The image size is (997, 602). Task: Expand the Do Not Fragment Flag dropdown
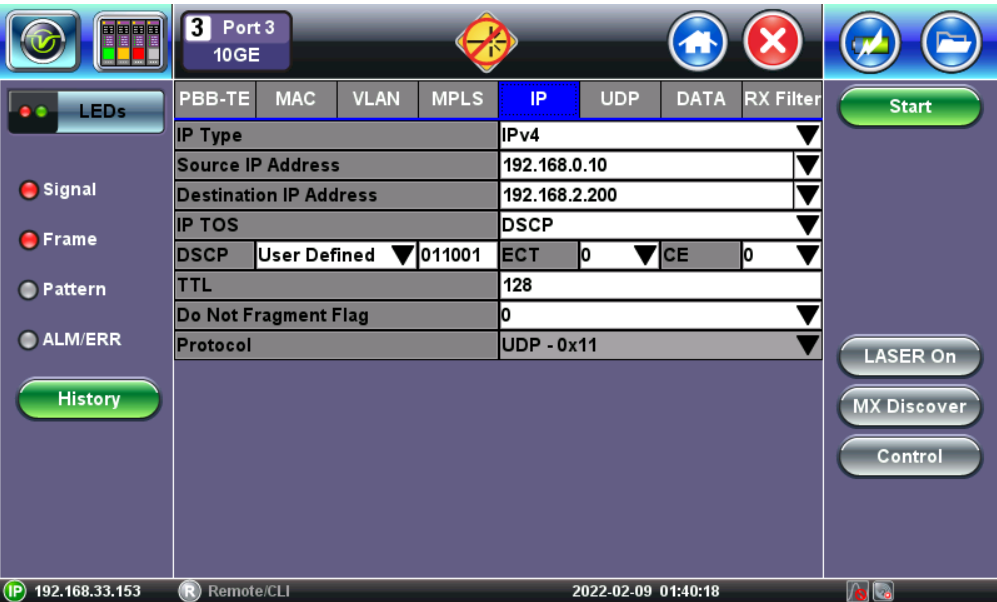[660, 315]
